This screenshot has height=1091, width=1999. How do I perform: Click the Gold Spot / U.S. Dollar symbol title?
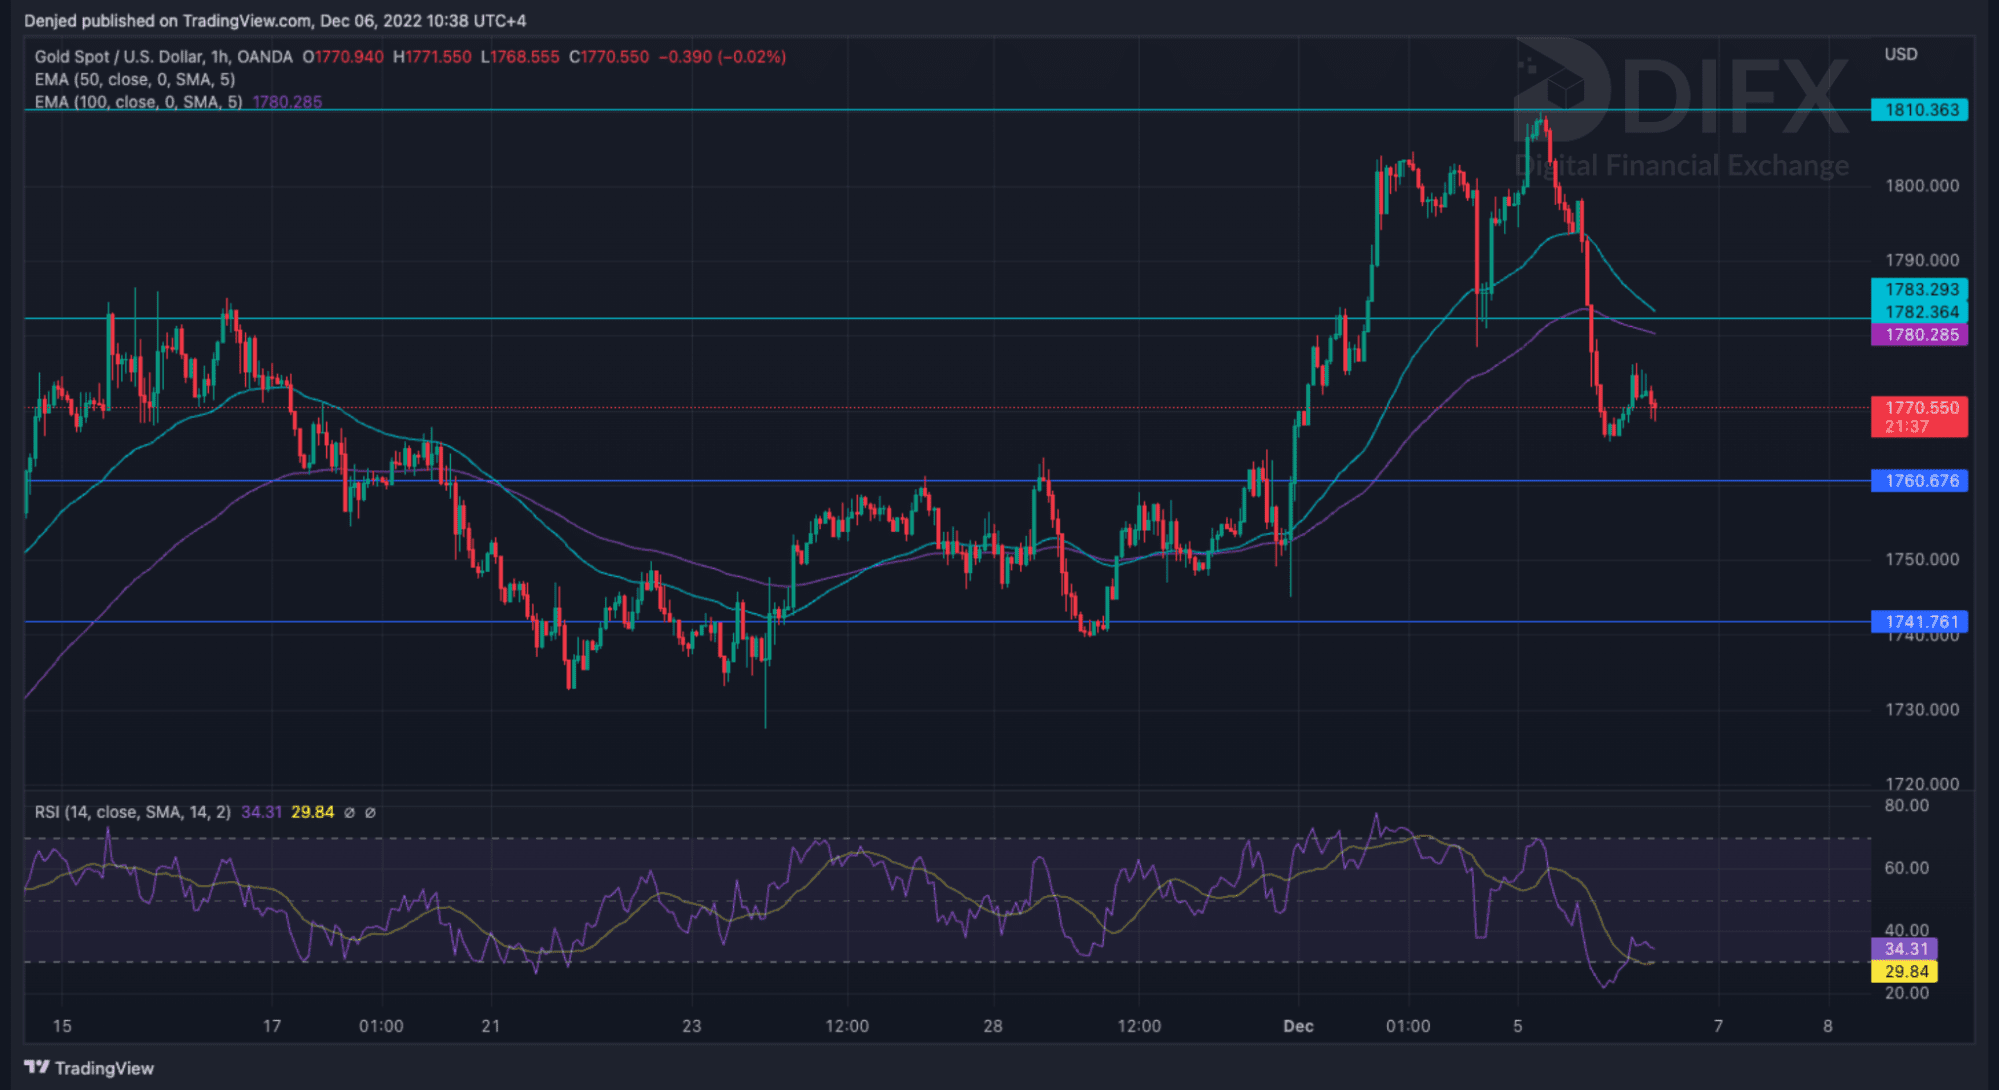[x=163, y=57]
